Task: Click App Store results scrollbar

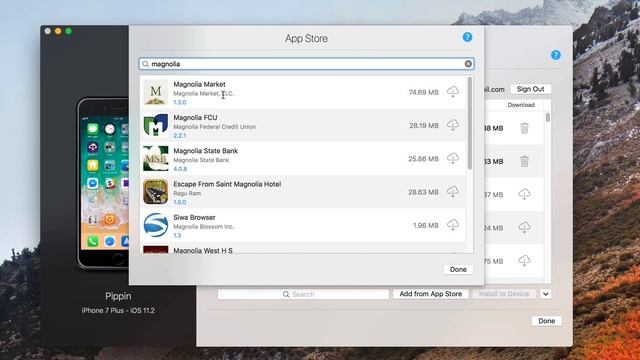Action: (470, 123)
